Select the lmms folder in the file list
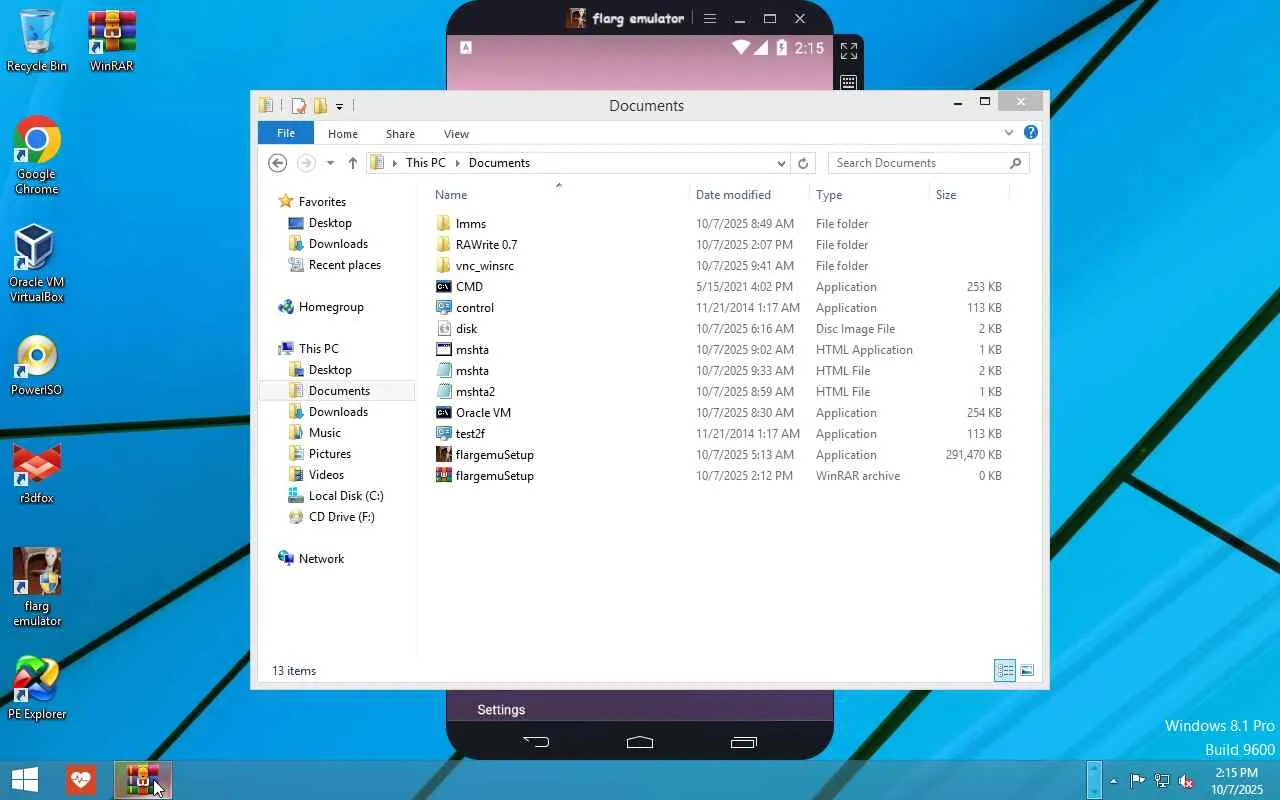This screenshot has width=1280, height=800. pos(719,224)
